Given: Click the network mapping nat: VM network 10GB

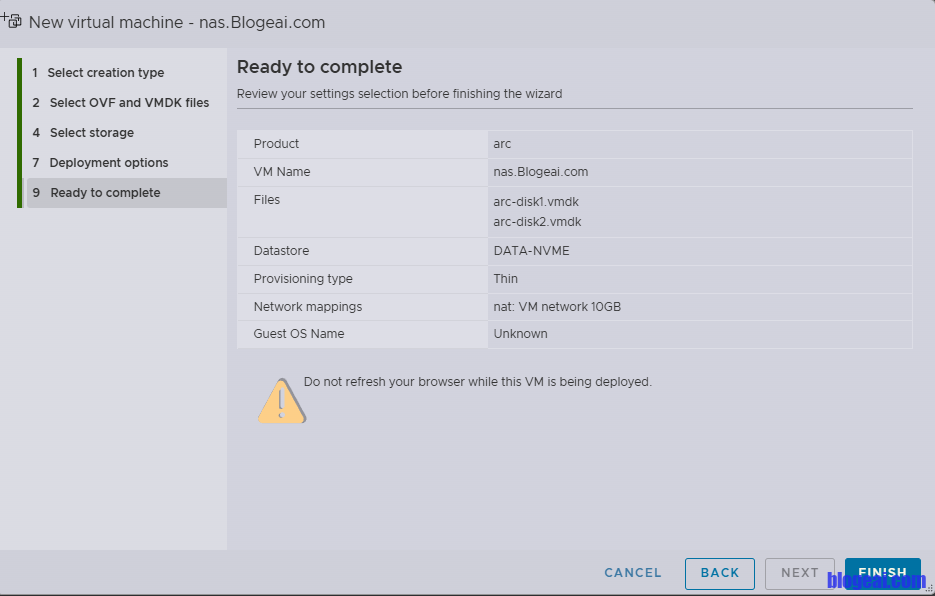Looking at the screenshot, I should [x=557, y=307].
